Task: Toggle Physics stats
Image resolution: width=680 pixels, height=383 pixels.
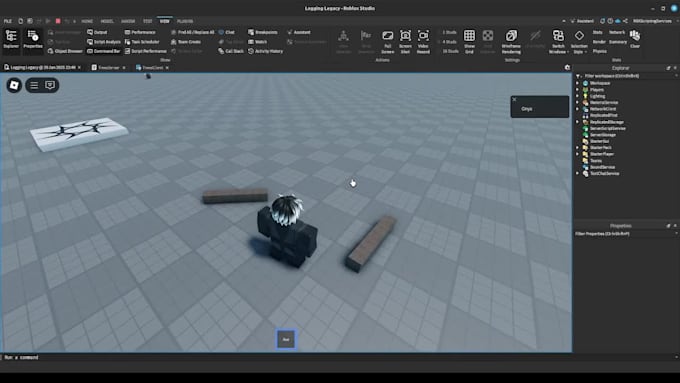Action: pyautogui.click(x=599, y=51)
